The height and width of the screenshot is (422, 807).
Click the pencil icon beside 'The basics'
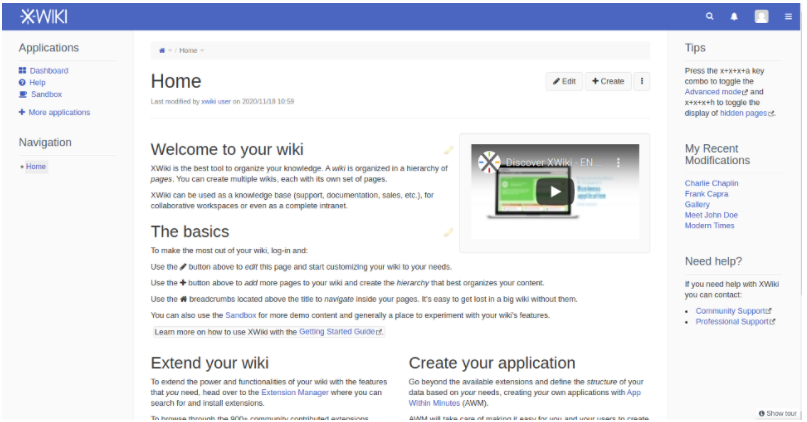click(x=448, y=232)
